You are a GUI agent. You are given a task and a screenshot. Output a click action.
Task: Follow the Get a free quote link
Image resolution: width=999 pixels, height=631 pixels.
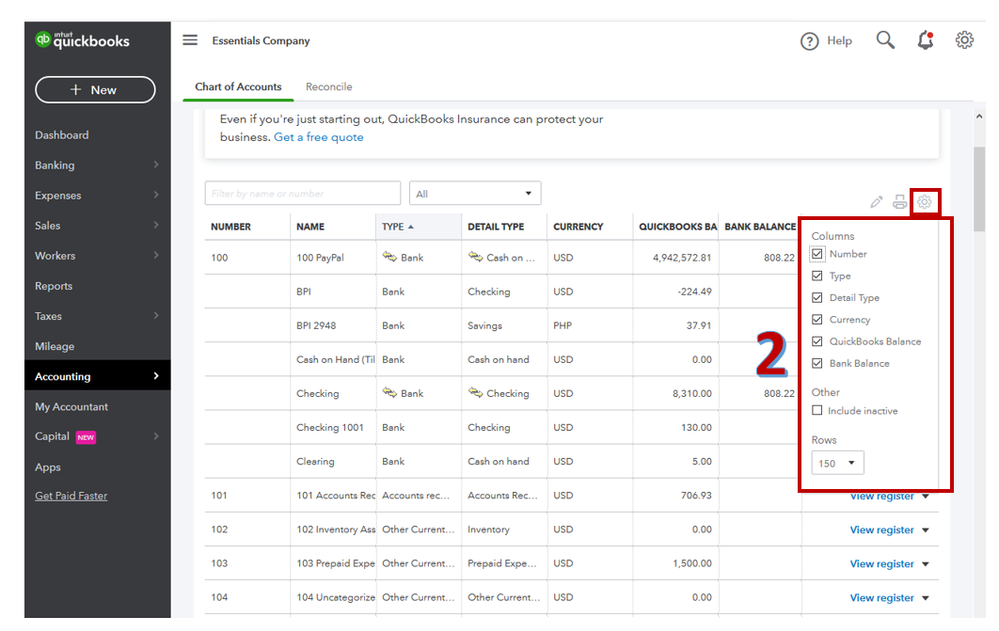coord(319,137)
